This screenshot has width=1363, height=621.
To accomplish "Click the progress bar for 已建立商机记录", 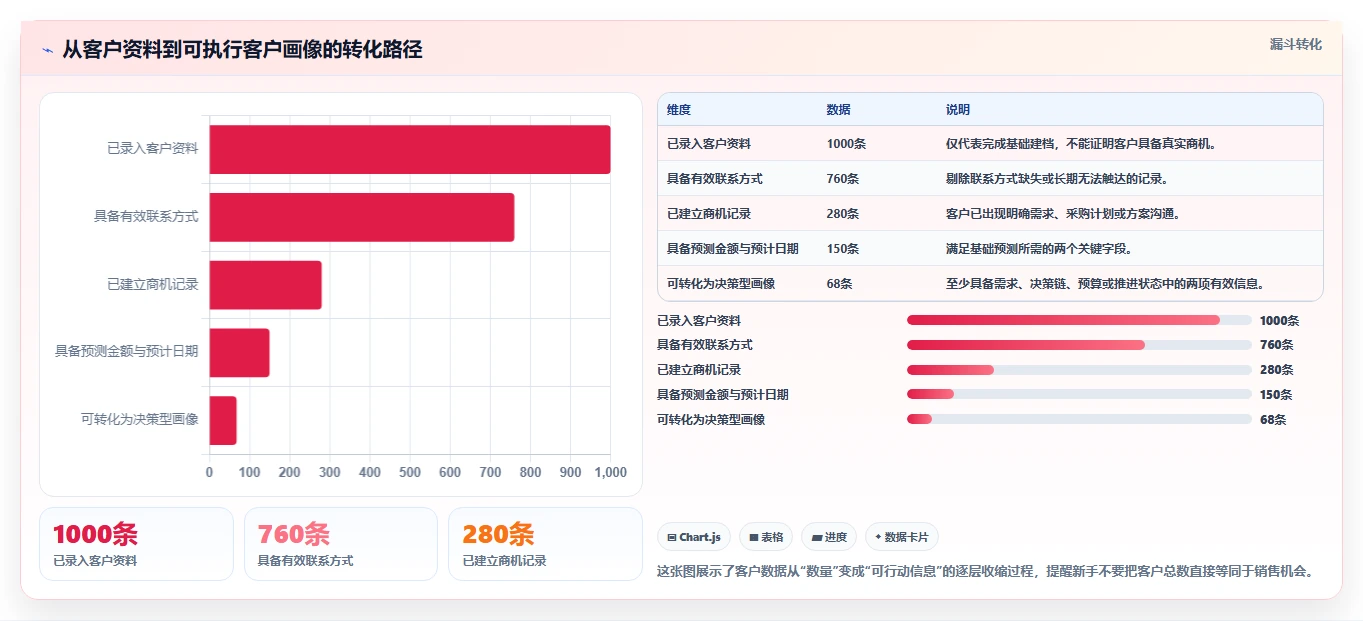I will click(x=1079, y=370).
